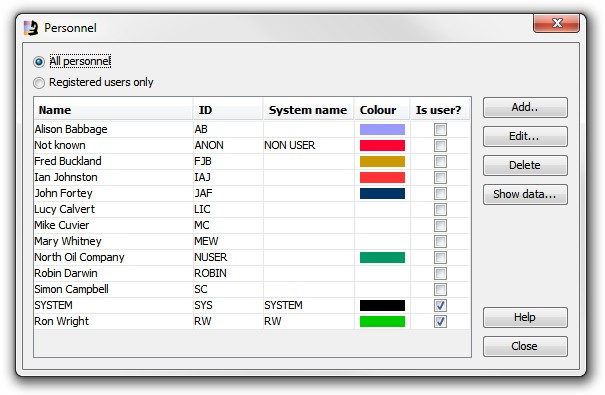Select the John Fortey name cell
The height and width of the screenshot is (395, 605).
coord(113,193)
